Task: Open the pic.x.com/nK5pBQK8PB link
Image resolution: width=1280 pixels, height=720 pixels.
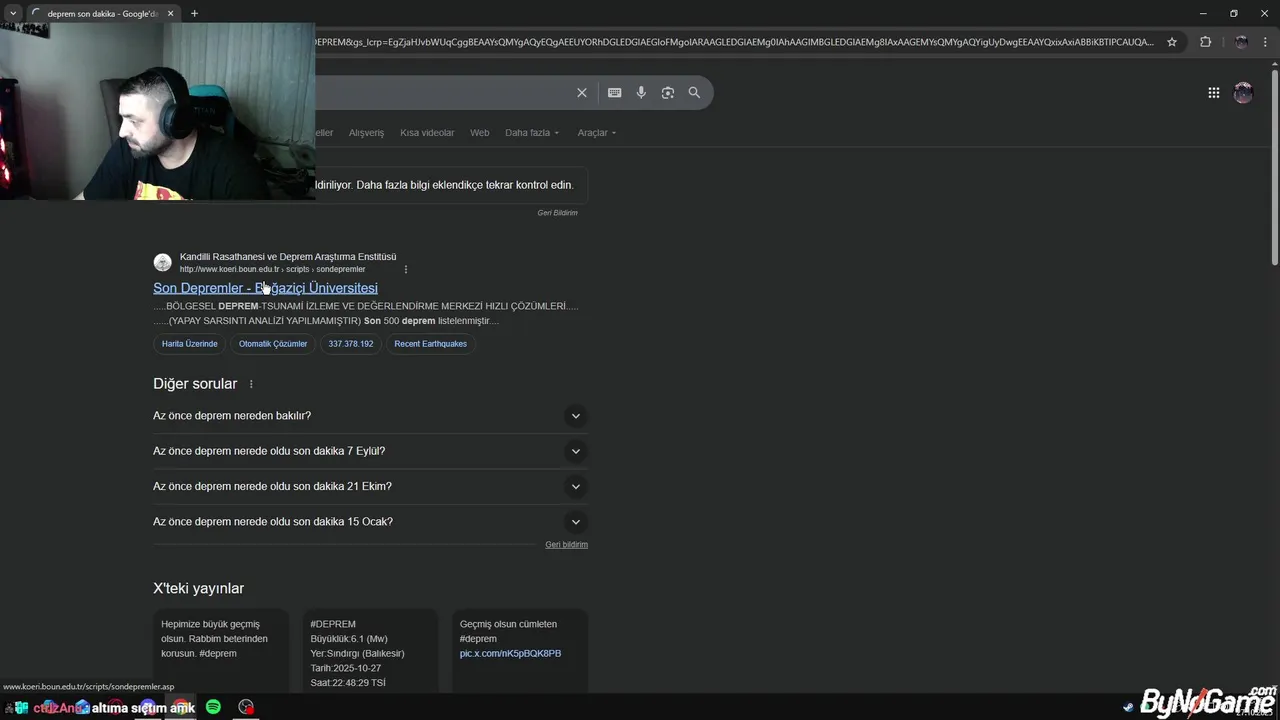Action: [510, 654]
